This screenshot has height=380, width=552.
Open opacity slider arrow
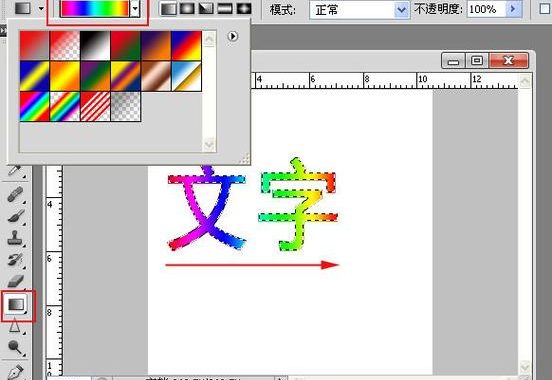(x=514, y=9)
